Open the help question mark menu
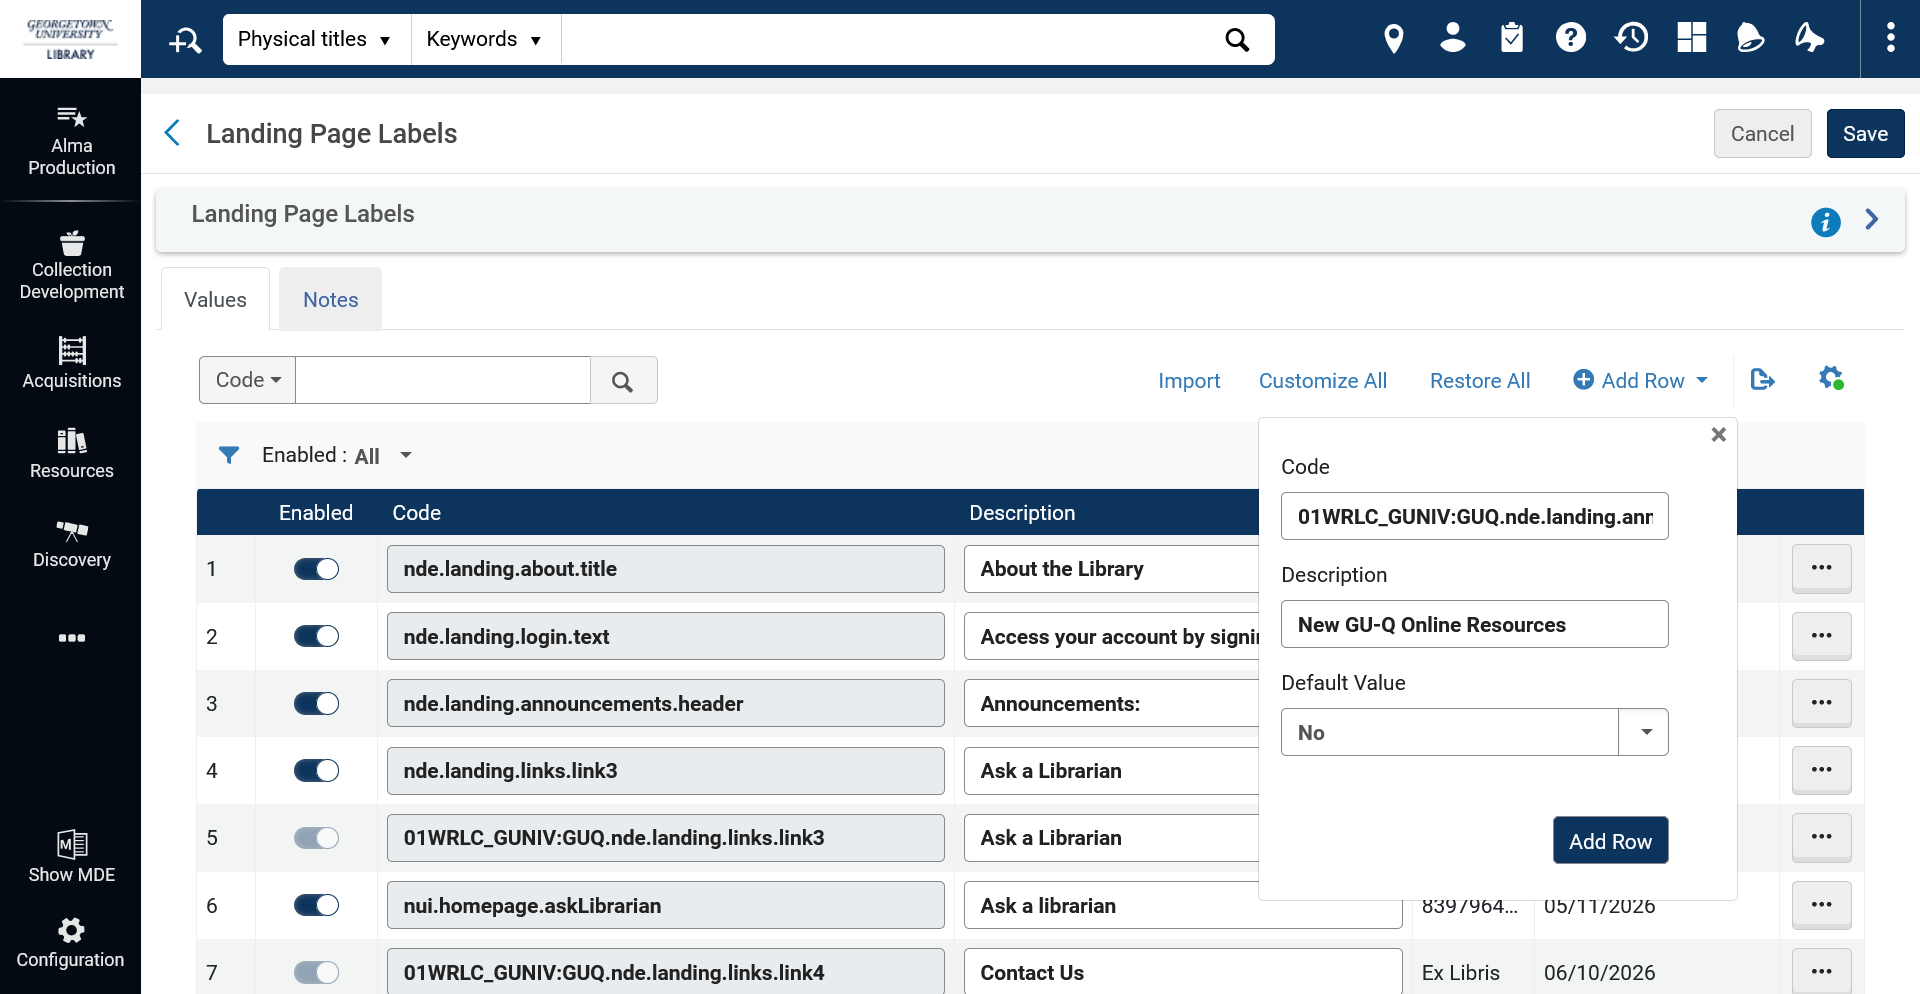Screen dimensions: 1920x994 (1571, 39)
